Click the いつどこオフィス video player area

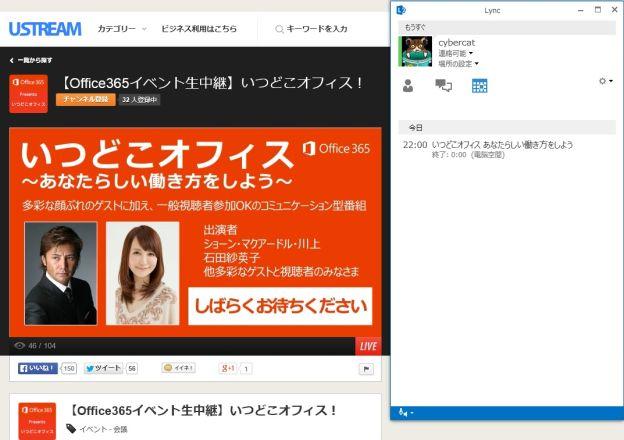point(195,232)
